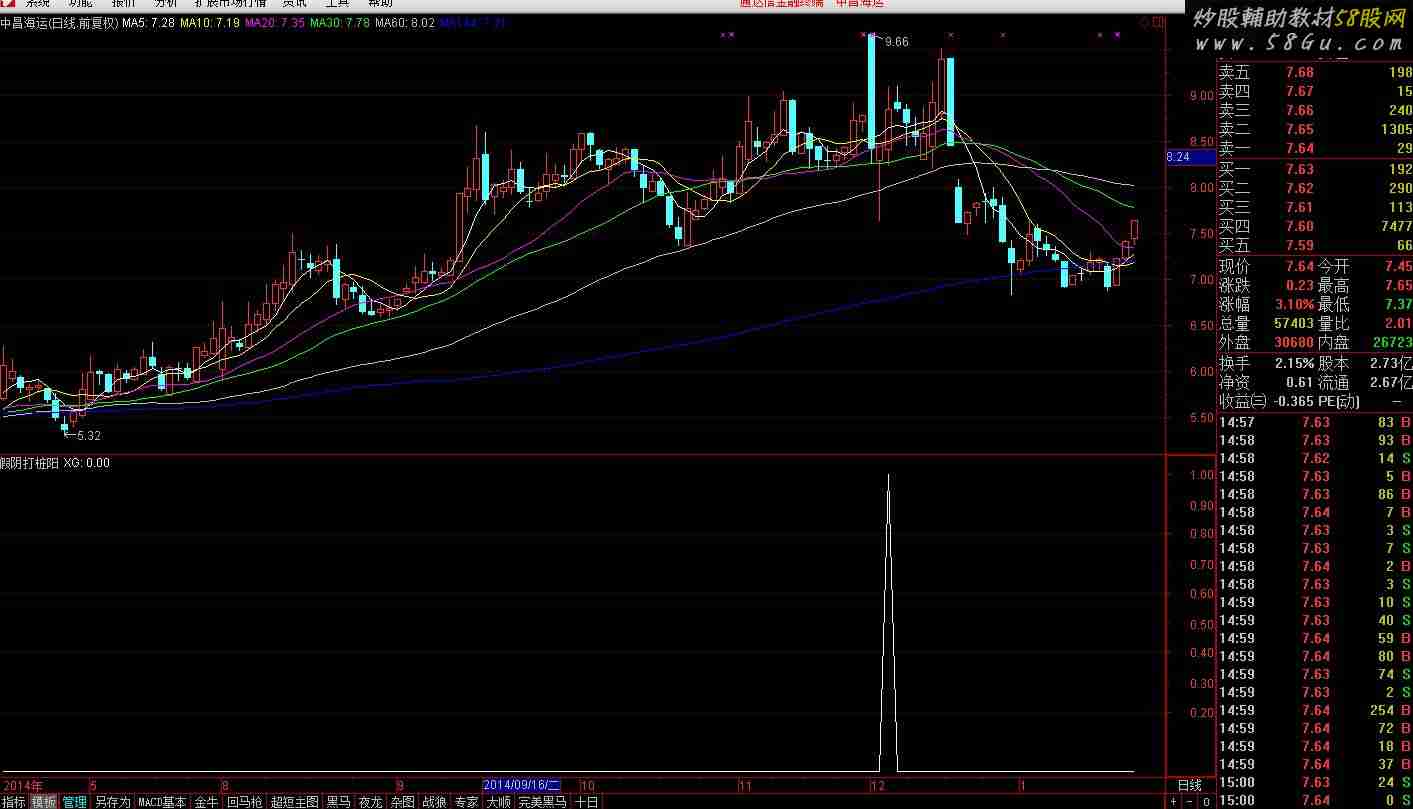This screenshot has width=1413, height=809.
Task: Click the 14:59 tick row with 254 B
Action: tap(1315, 710)
